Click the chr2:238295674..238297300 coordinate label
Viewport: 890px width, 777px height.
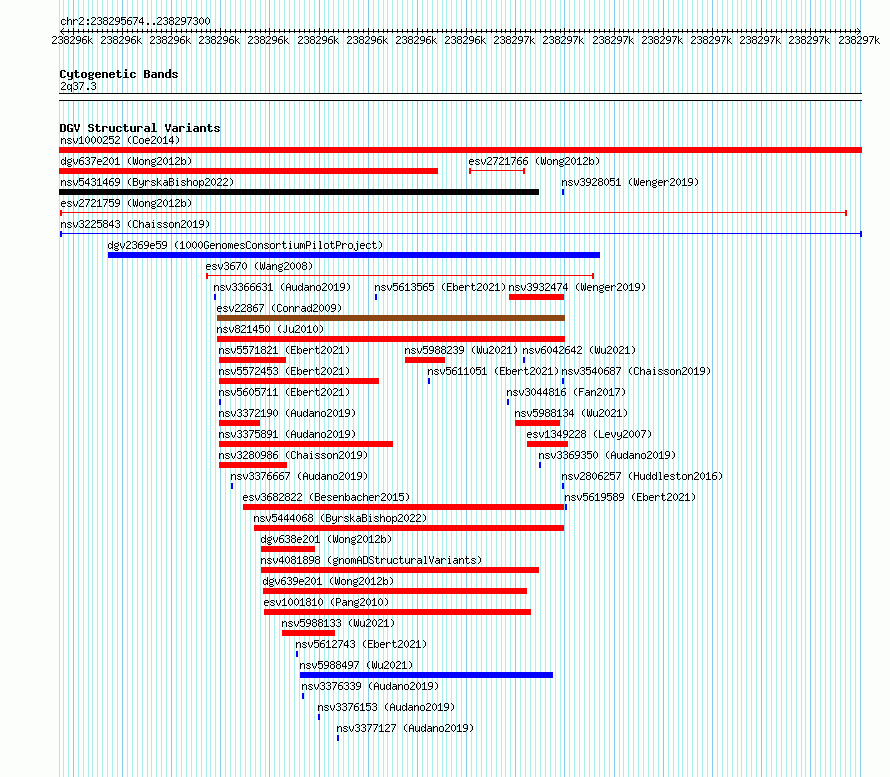[x=135, y=21]
